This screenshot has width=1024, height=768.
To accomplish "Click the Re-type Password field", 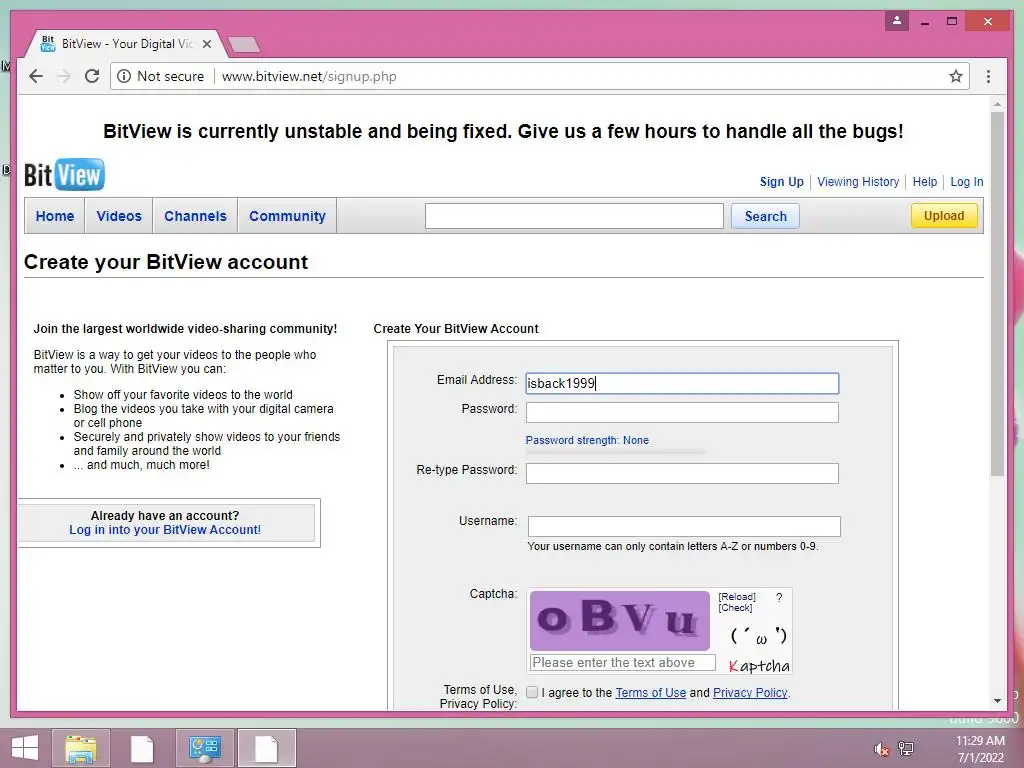I will (682, 473).
